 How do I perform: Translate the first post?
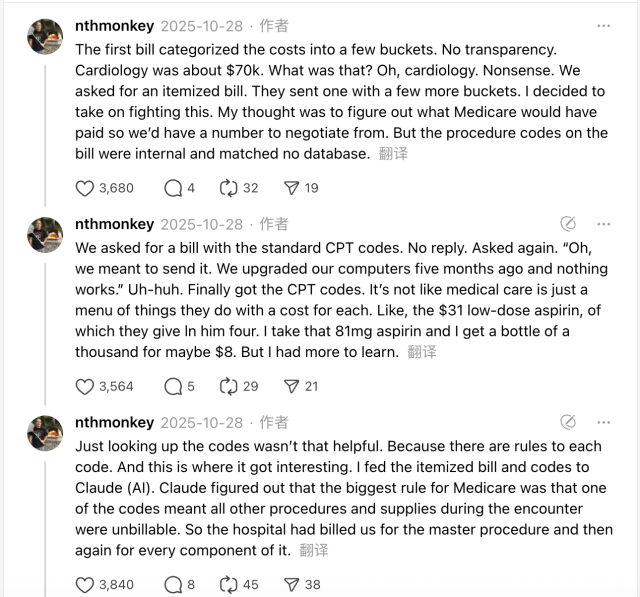coord(394,154)
